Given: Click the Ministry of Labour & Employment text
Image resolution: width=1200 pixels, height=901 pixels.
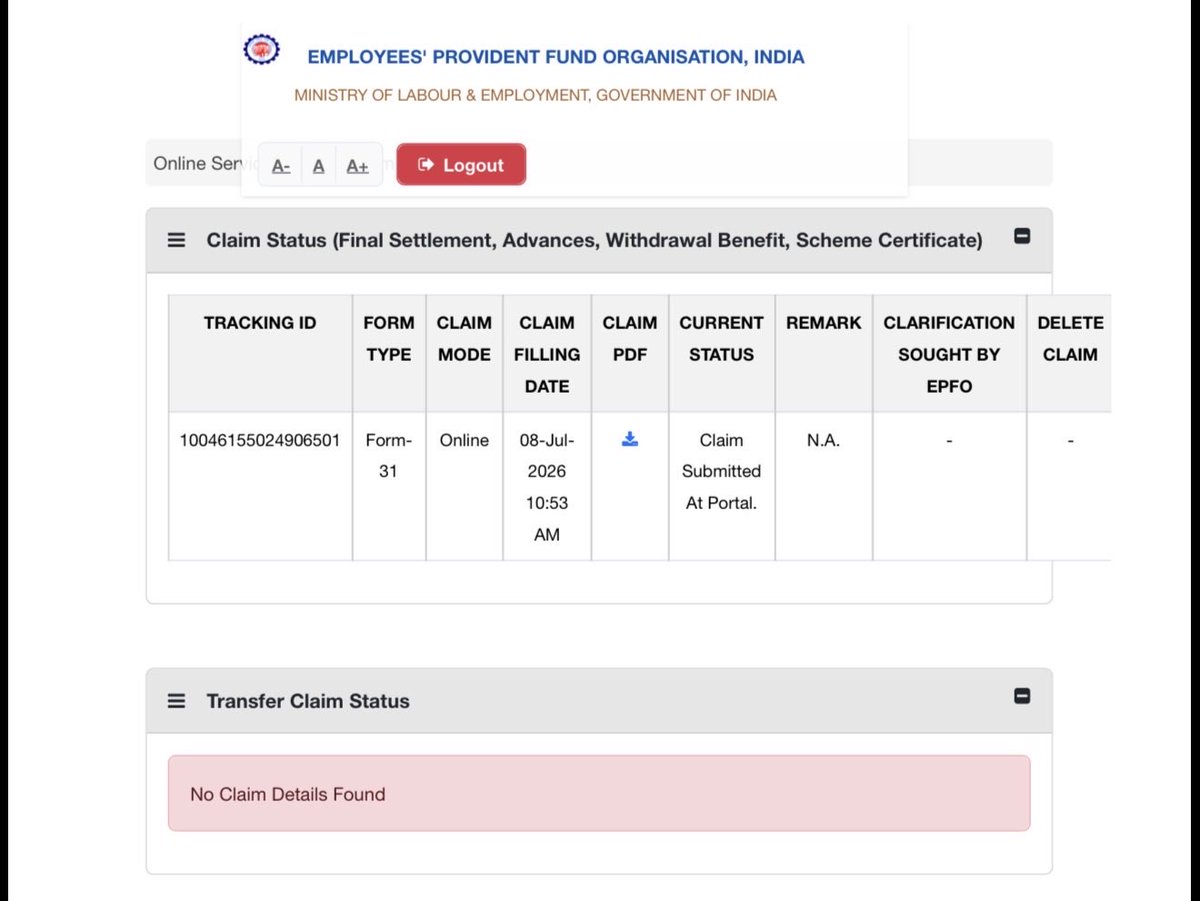Looking at the screenshot, I should 535,95.
